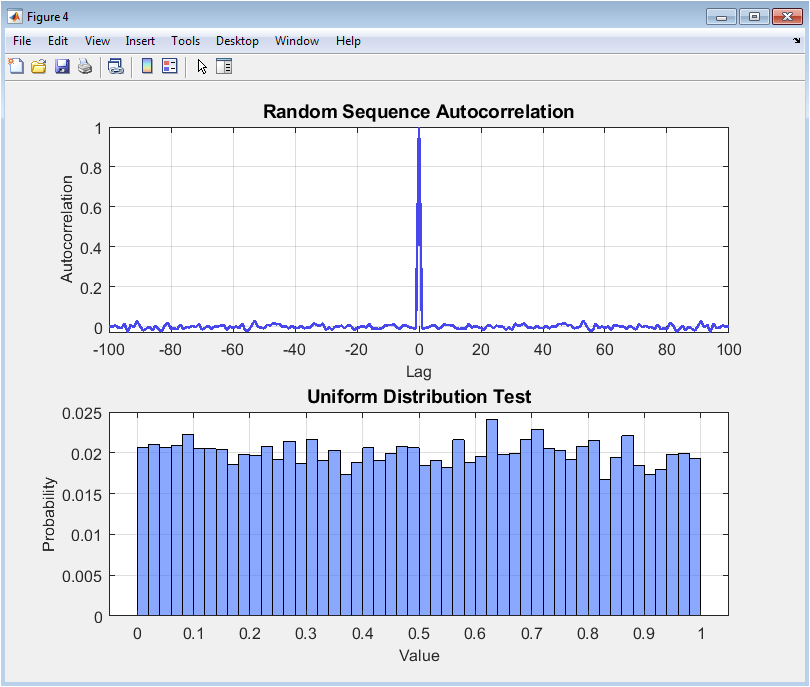Expand the View menu
This screenshot has width=810, height=687.
pyautogui.click(x=97, y=41)
